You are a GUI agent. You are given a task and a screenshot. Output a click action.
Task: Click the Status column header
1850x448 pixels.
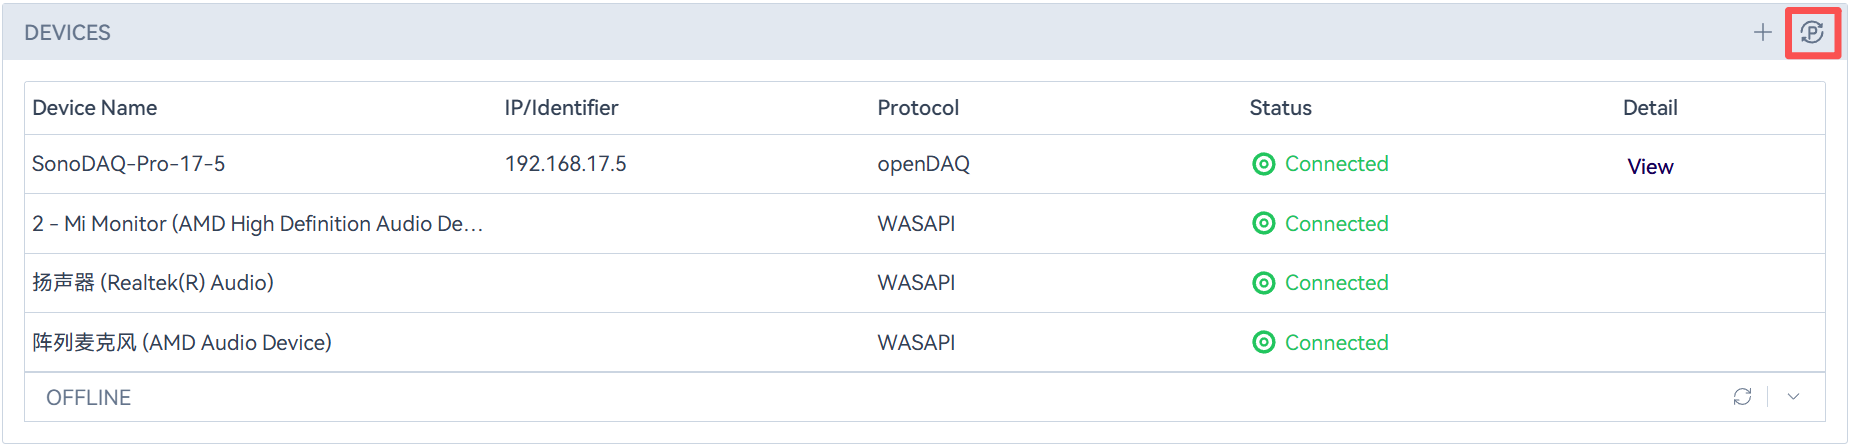pos(1280,108)
